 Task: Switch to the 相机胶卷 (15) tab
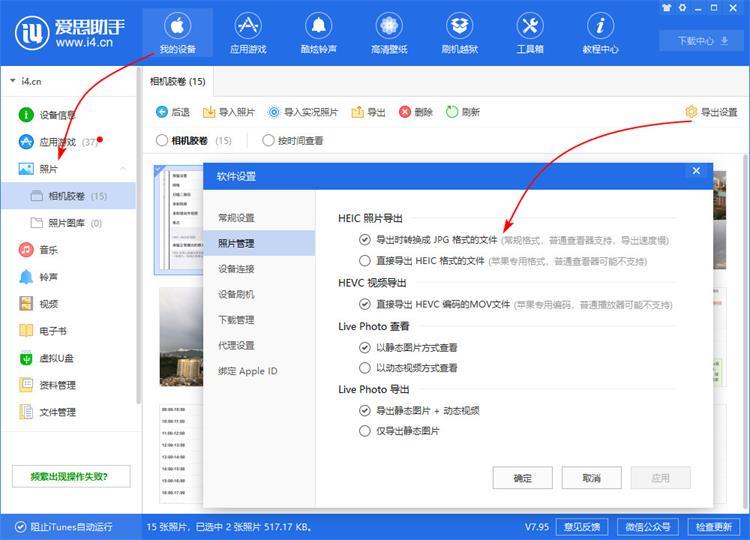(x=177, y=82)
